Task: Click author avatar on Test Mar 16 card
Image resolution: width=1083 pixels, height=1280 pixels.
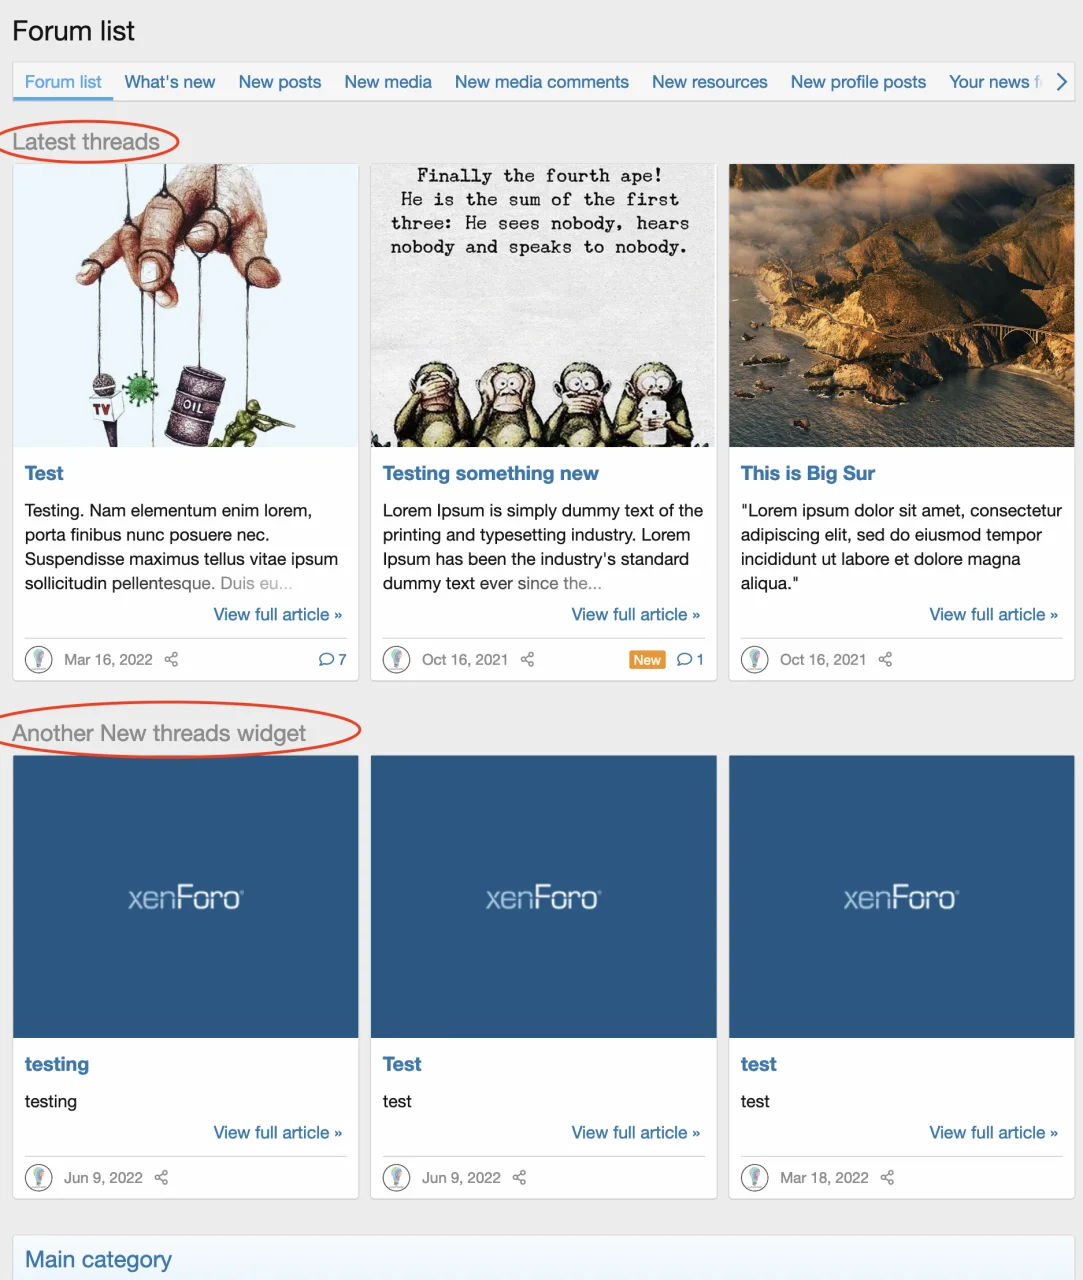Action: (x=38, y=660)
